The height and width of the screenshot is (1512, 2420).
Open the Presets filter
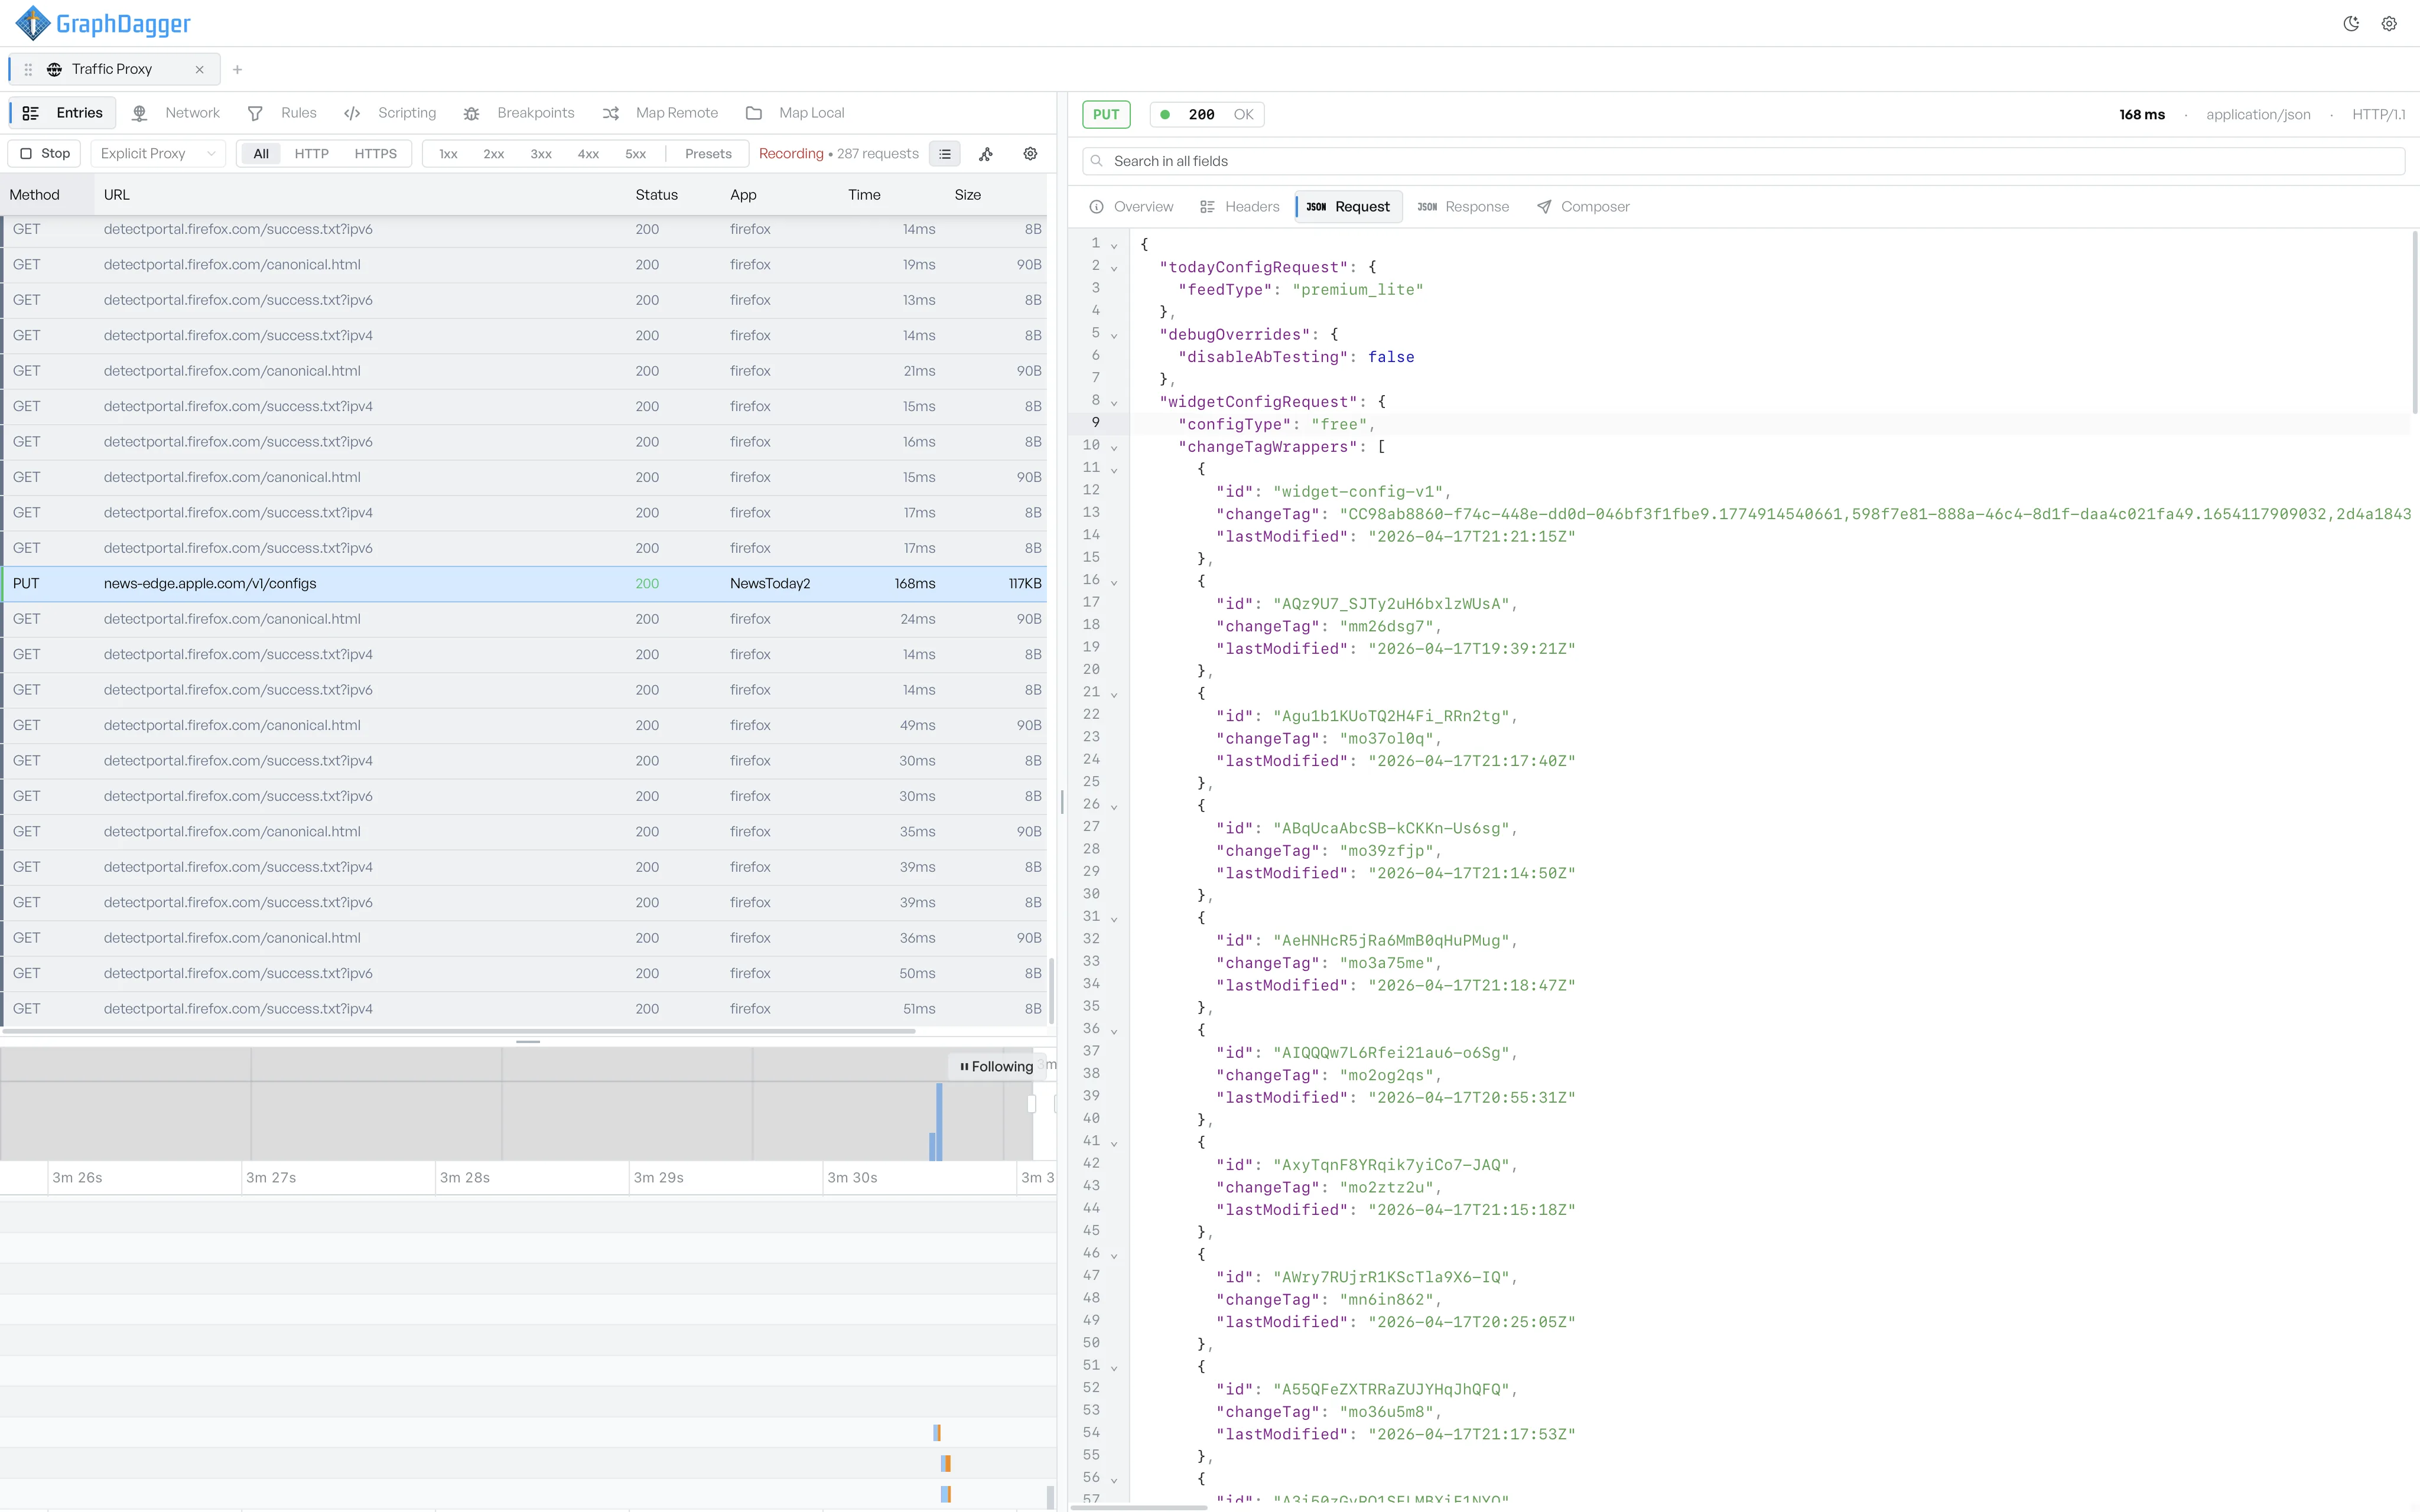click(708, 154)
